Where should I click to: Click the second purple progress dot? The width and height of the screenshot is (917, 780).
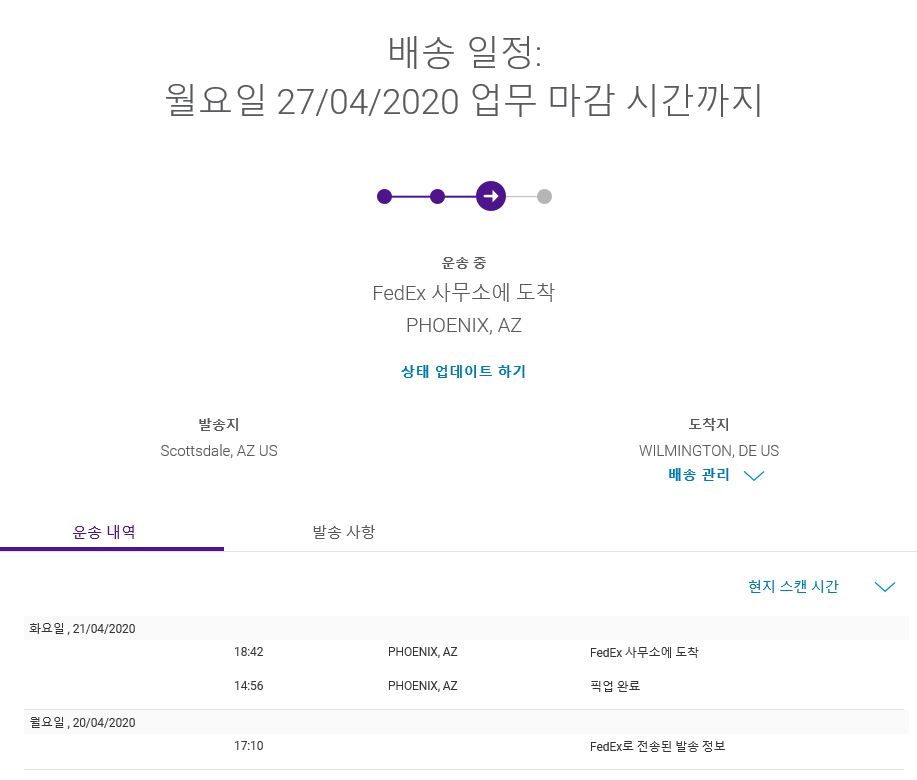click(437, 196)
